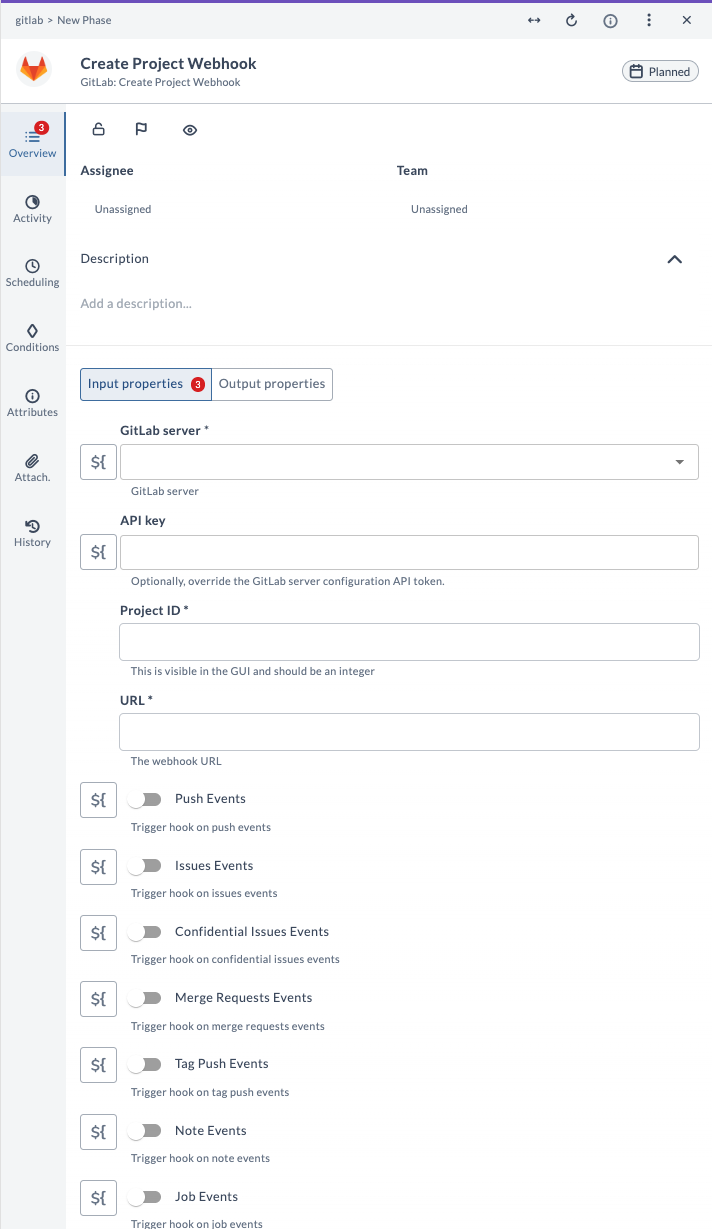
Task: Select the Input properties tab
Action: (146, 384)
